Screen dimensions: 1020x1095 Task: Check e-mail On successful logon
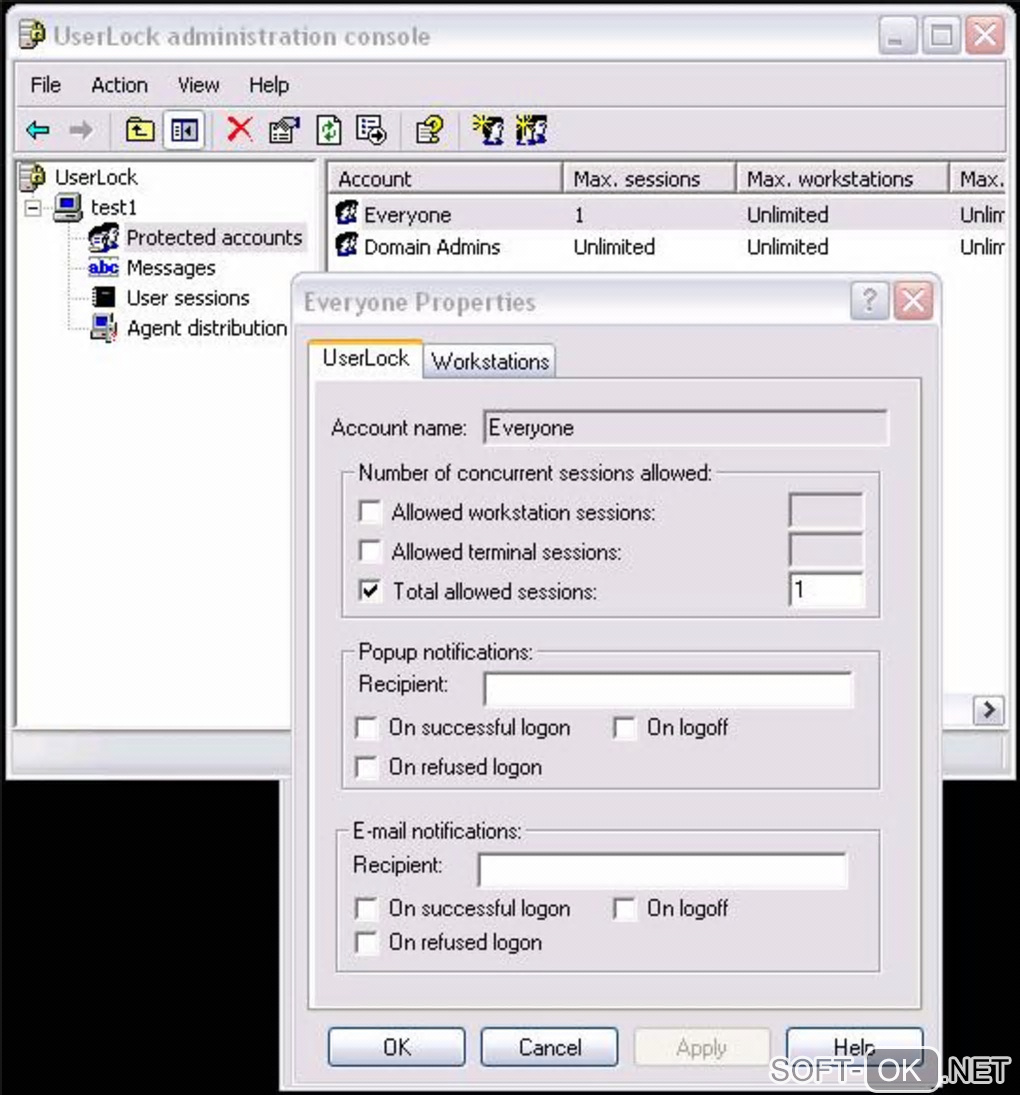click(x=367, y=909)
